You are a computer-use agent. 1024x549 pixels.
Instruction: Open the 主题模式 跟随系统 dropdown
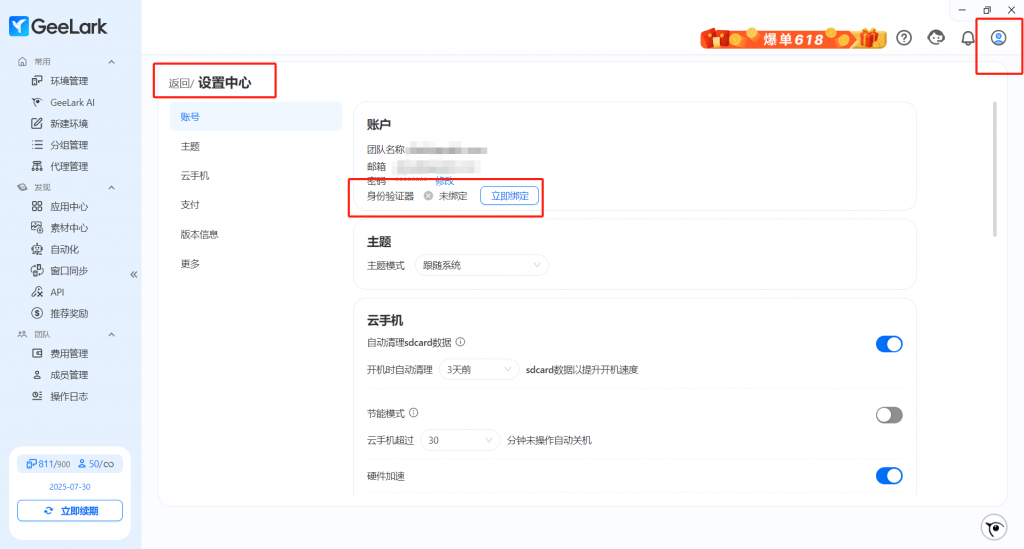pyautogui.click(x=481, y=265)
